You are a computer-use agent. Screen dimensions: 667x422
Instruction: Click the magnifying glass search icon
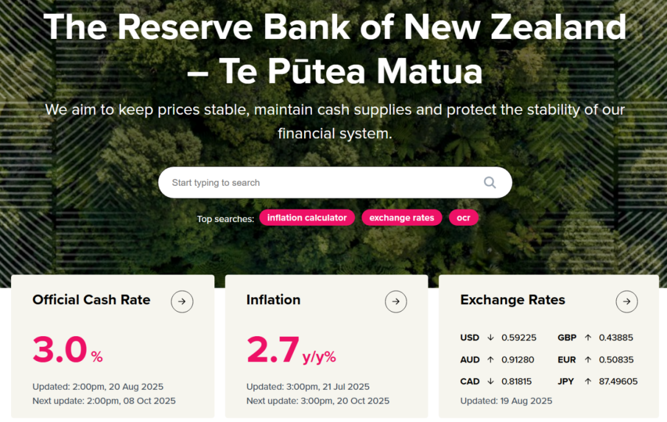coord(490,182)
